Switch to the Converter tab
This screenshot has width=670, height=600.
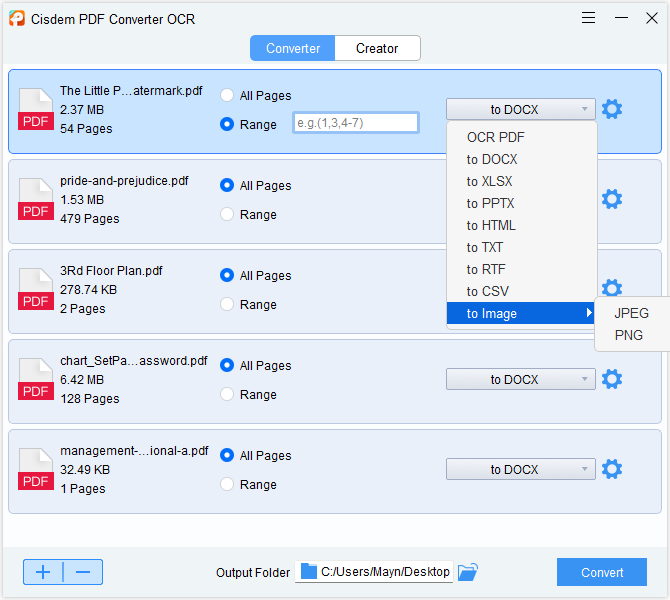click(293, 48)
